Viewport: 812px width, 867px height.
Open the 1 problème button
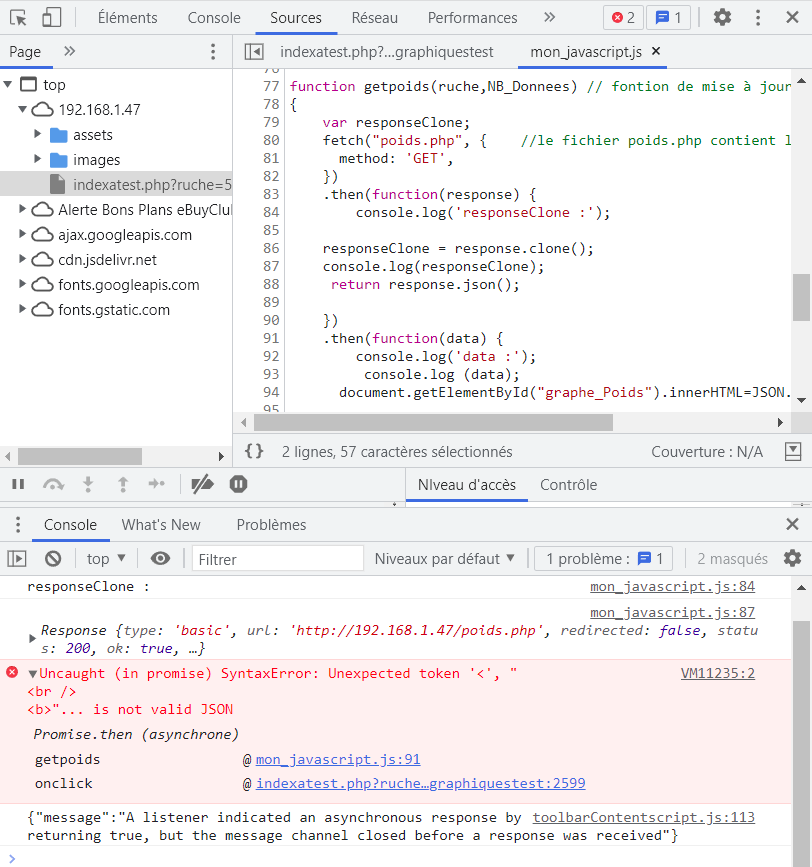[x=603, y=558]
